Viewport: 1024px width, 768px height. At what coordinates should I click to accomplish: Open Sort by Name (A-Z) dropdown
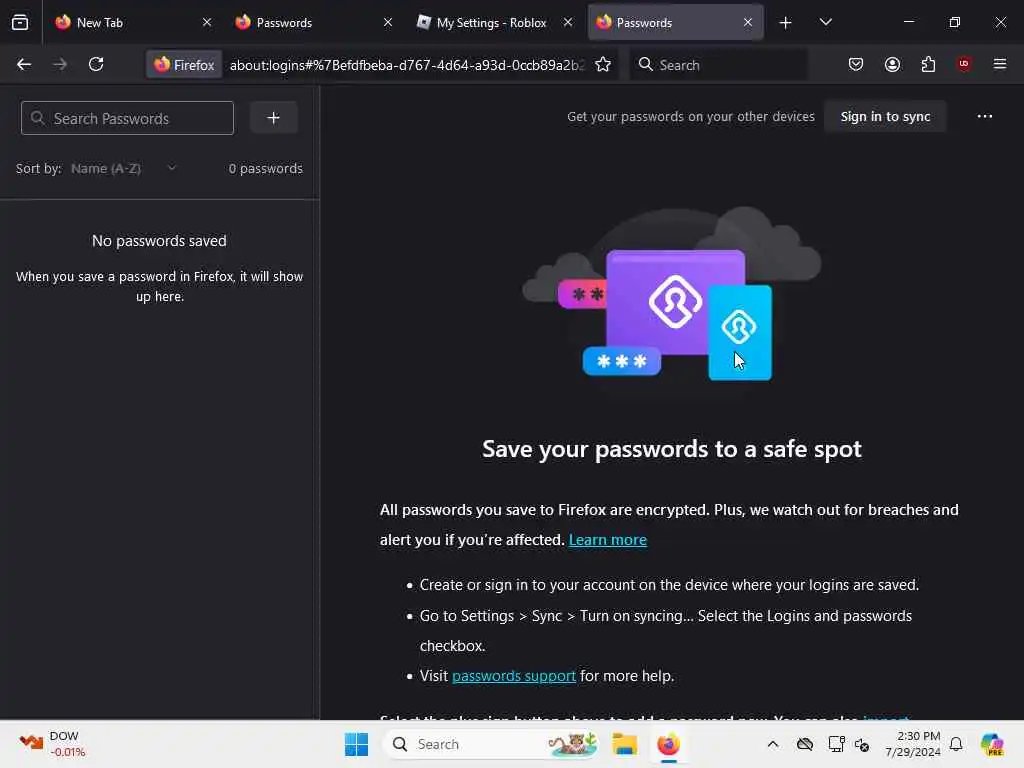click(x=123, y=168)
